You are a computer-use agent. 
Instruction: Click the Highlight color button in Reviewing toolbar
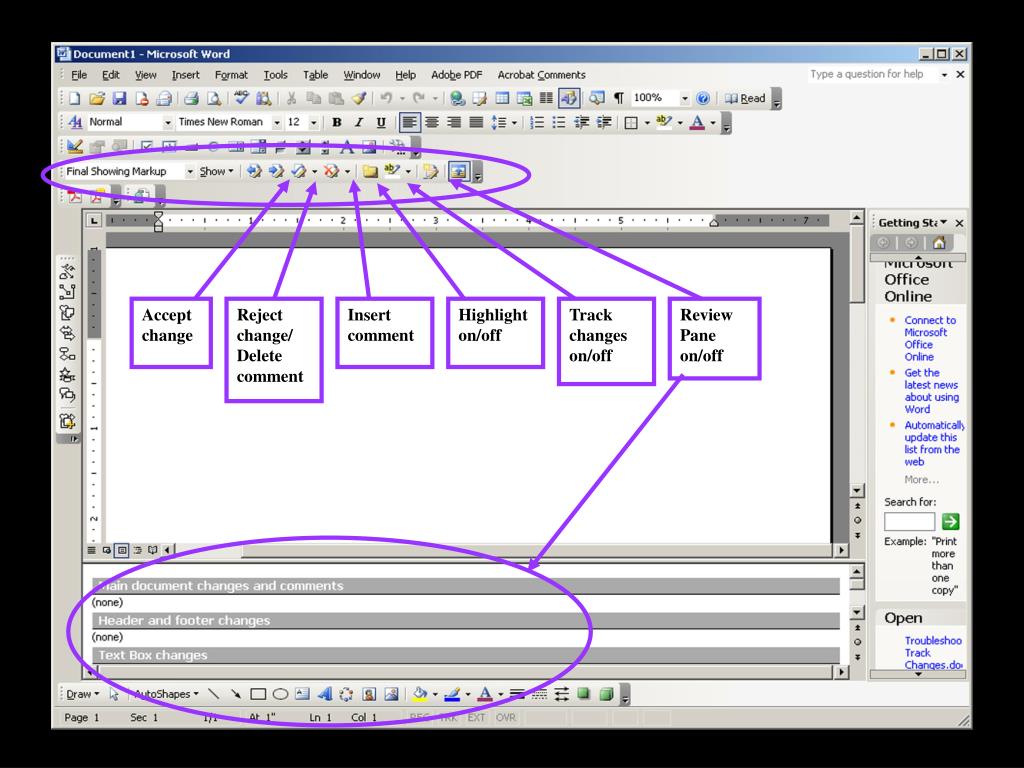click(392, 172)
